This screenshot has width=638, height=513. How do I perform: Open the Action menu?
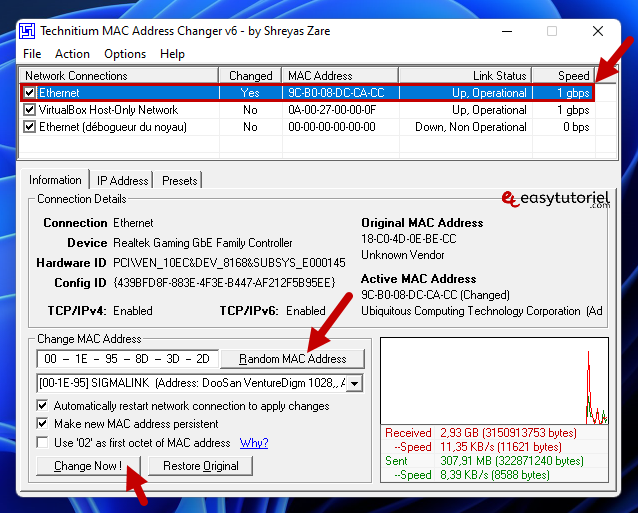[x=72, y=54]
